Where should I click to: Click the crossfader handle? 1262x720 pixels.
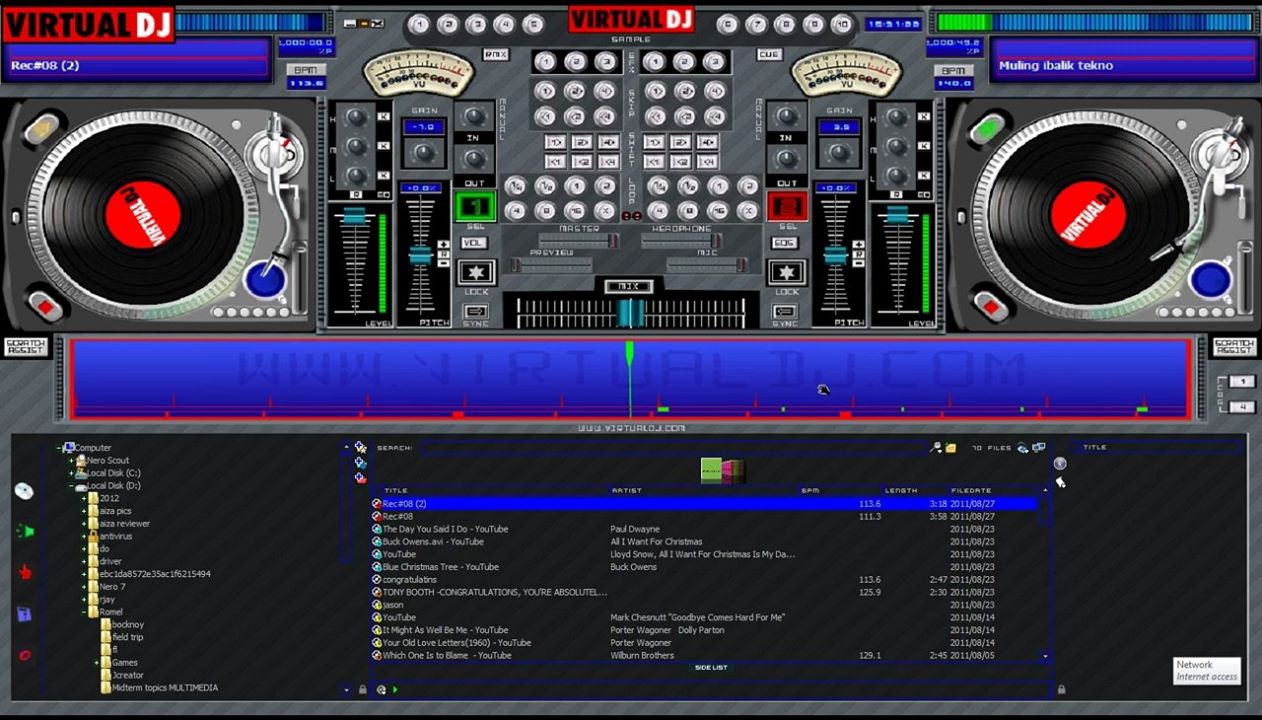630,313
